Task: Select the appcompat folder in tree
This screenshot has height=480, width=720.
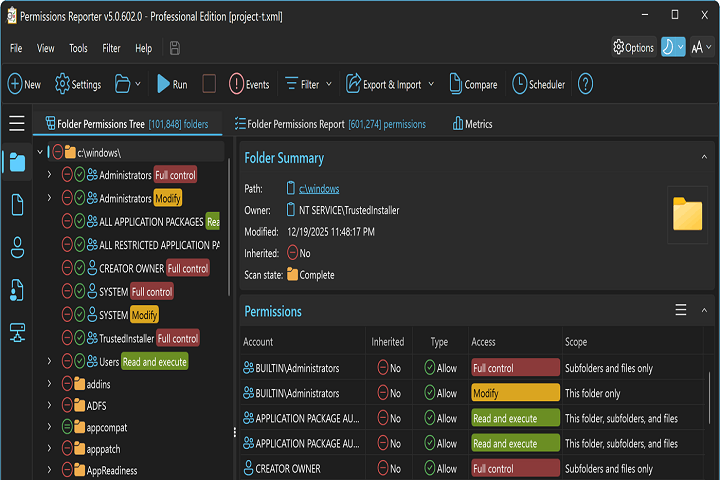Action: coord(106,427)
